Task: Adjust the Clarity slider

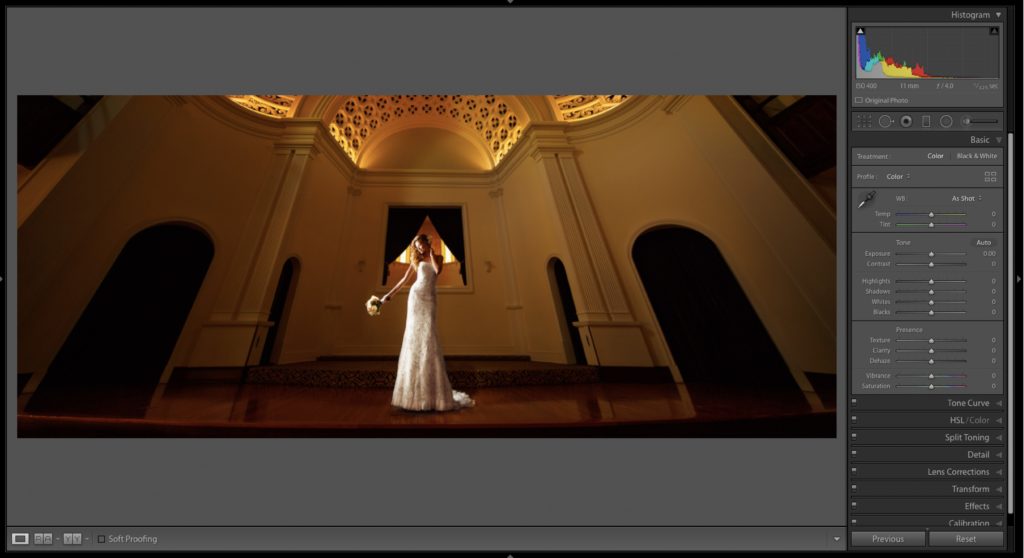Action: tap(931, 351)
